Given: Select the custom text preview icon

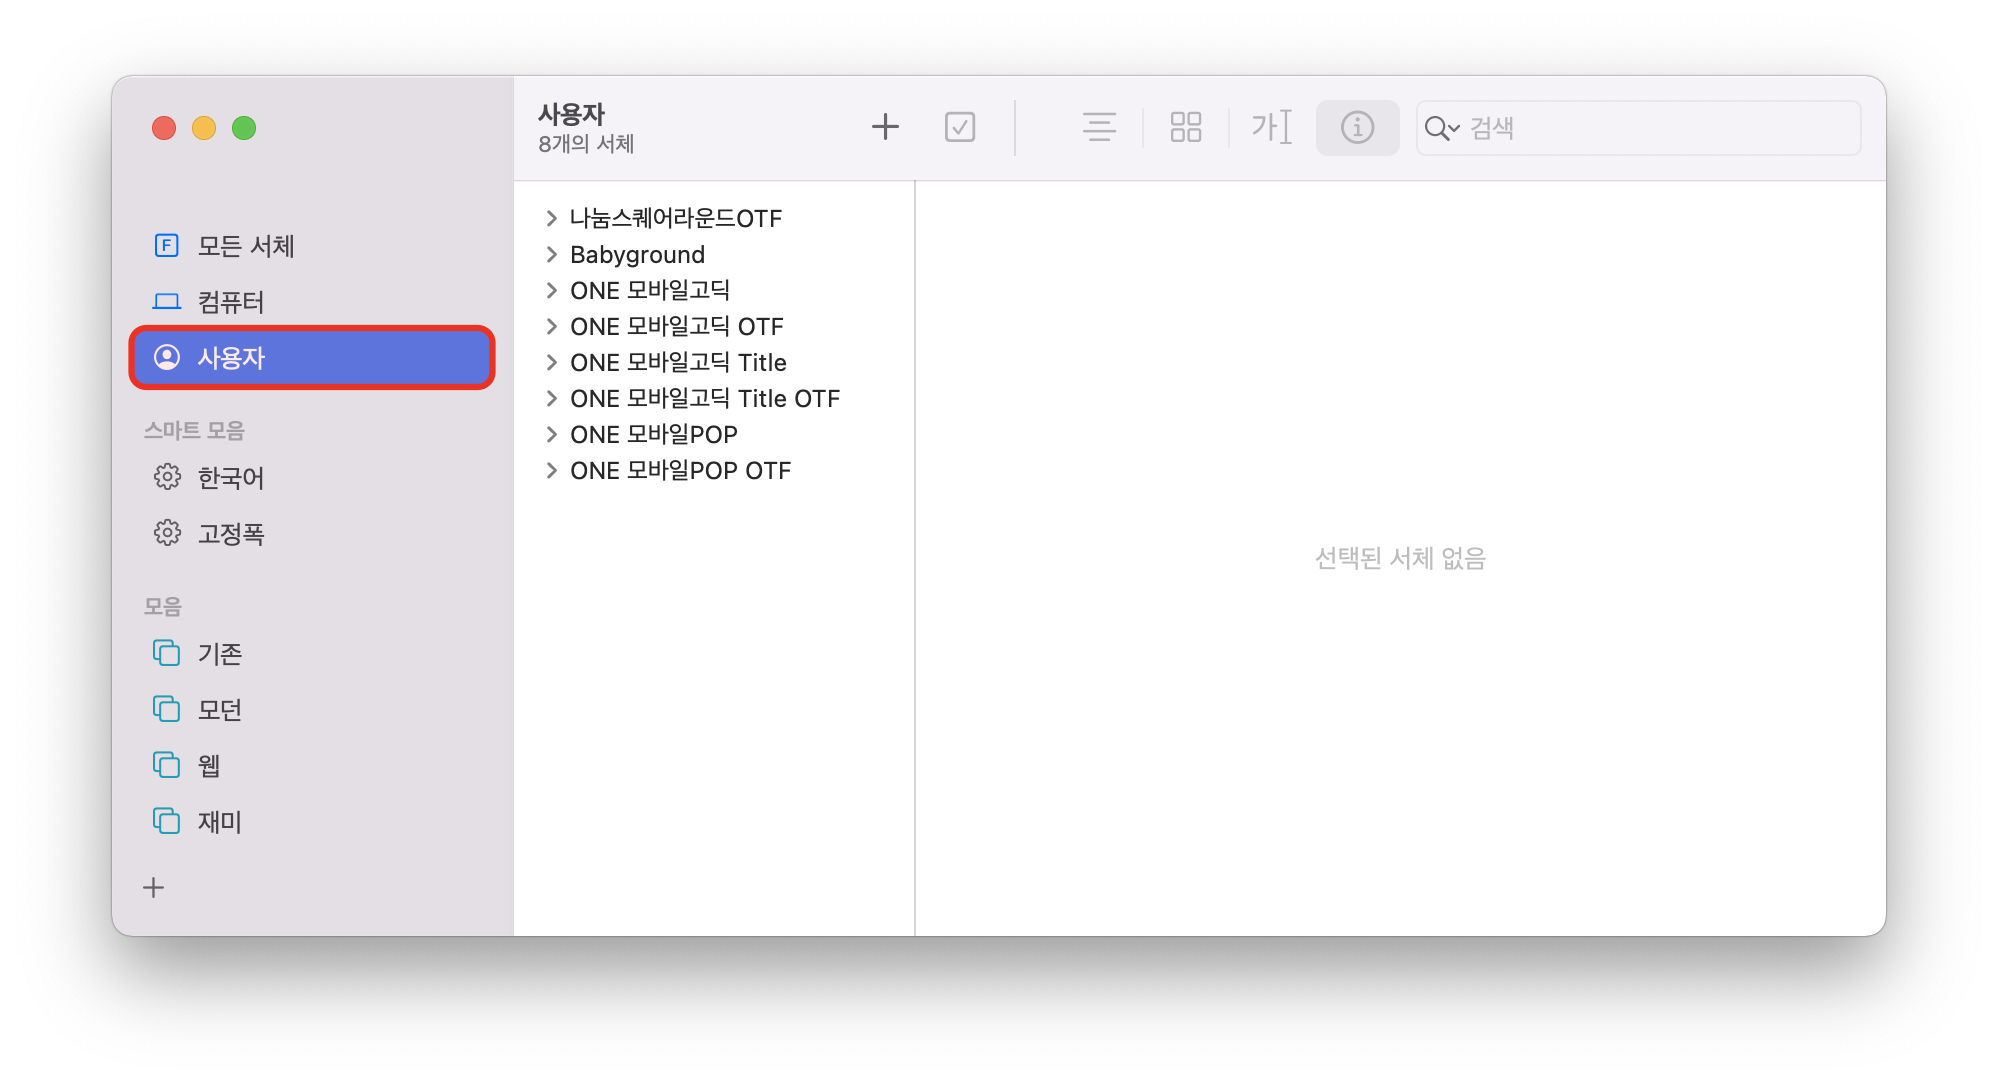Looking at the screenshot, I should pyautogui.click(x=1271, y=127).
